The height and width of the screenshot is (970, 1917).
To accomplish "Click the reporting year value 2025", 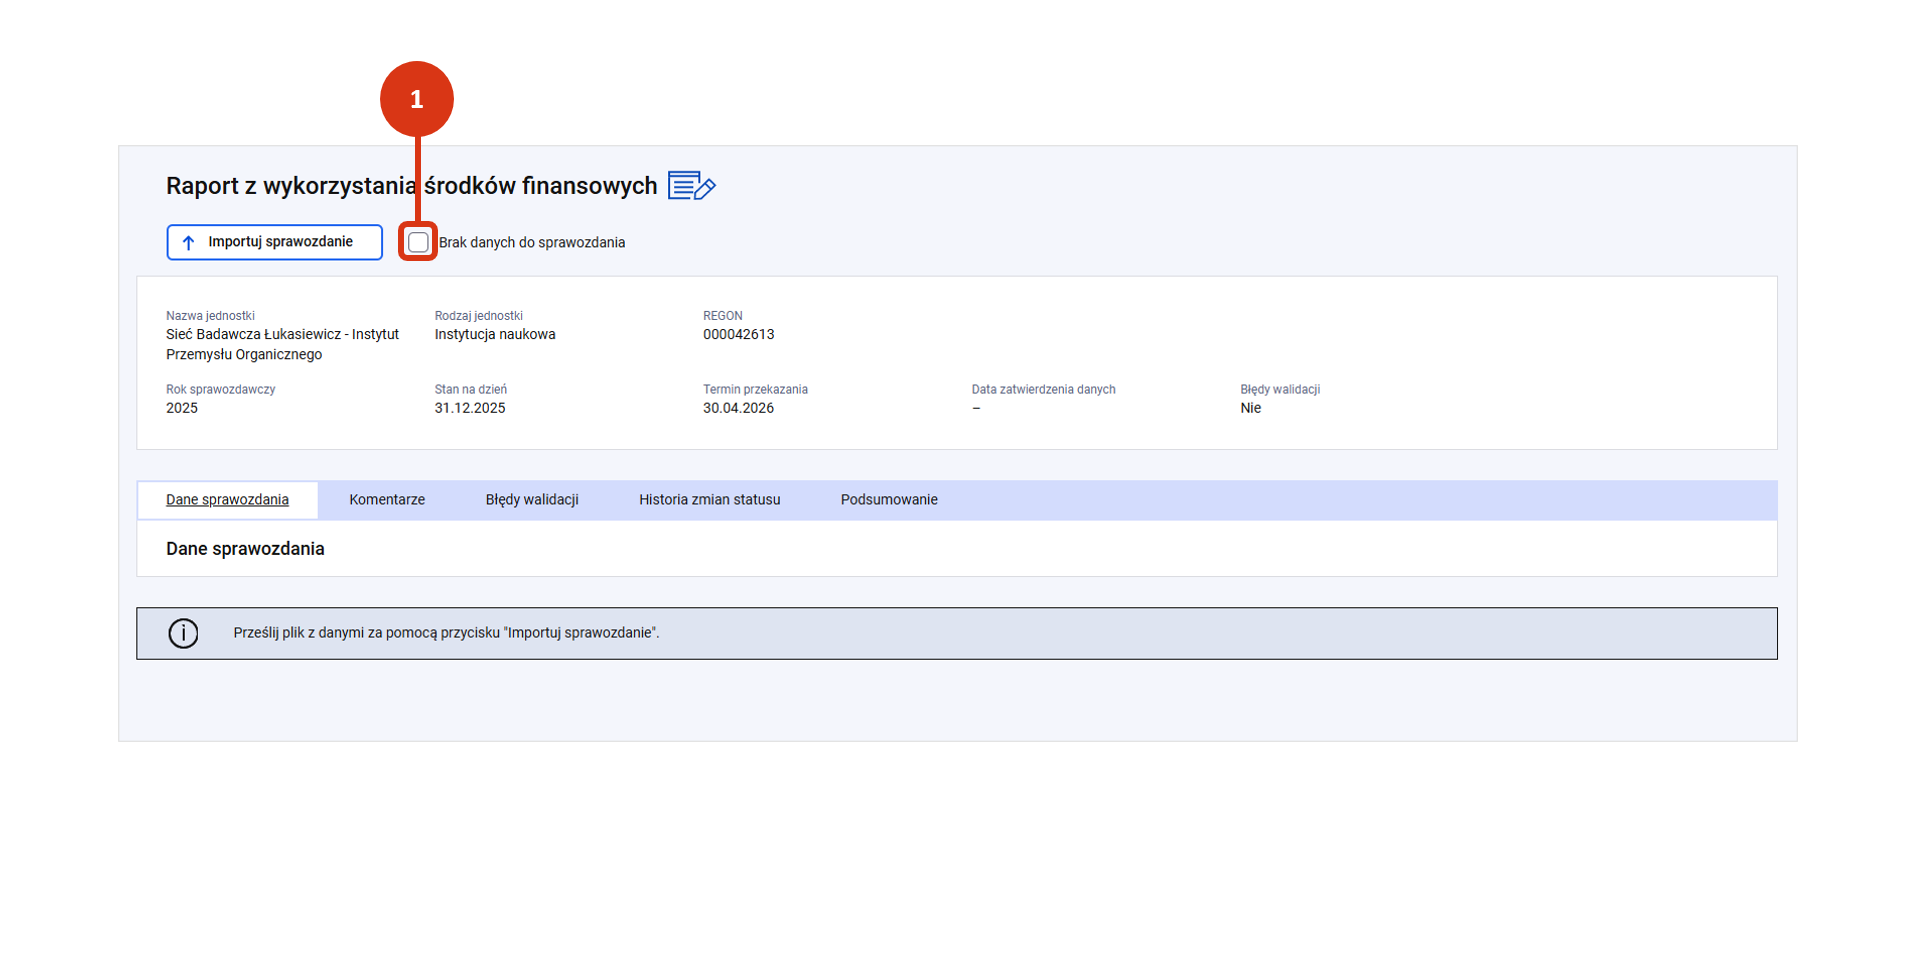I will coord(182,408).
